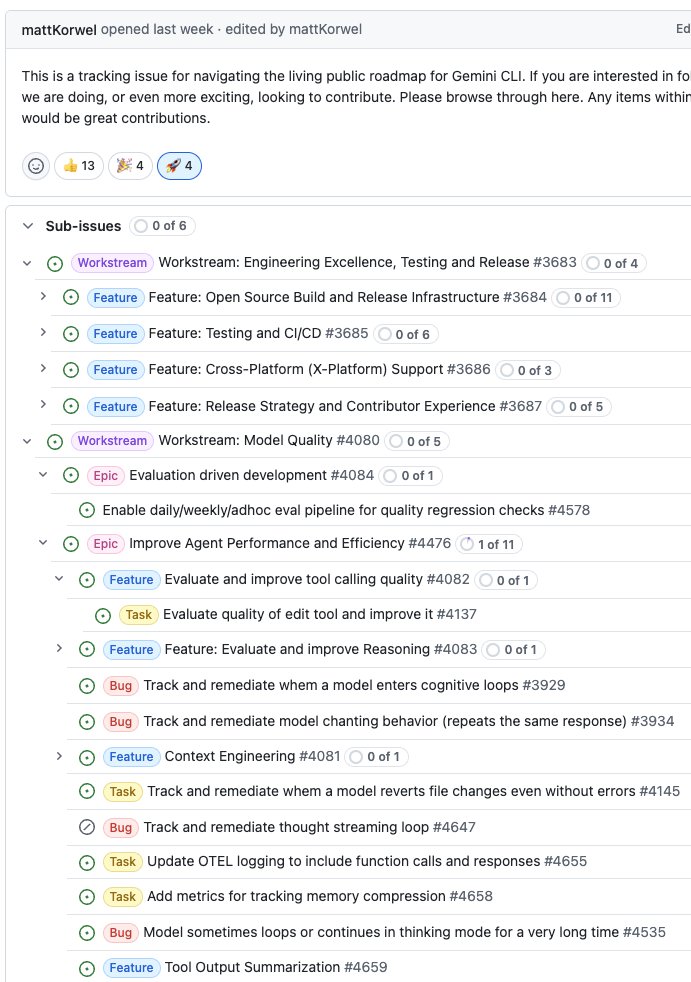
Task: Click the open status icon of issue #4083
Action: tap(87, 649)
